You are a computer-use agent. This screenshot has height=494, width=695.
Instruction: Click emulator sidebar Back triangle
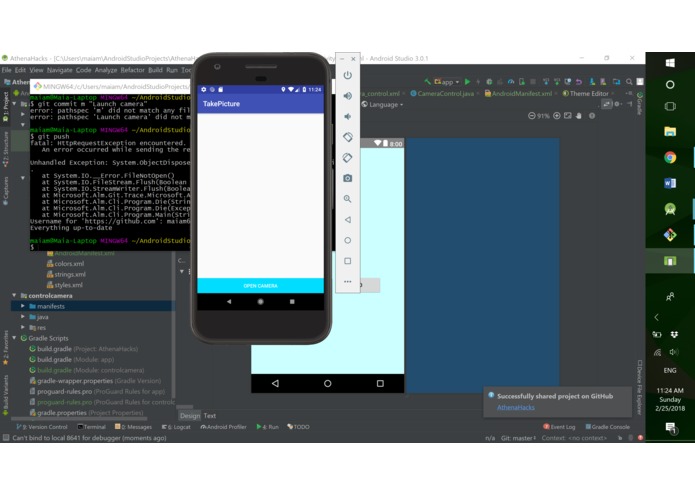(348, 220)
